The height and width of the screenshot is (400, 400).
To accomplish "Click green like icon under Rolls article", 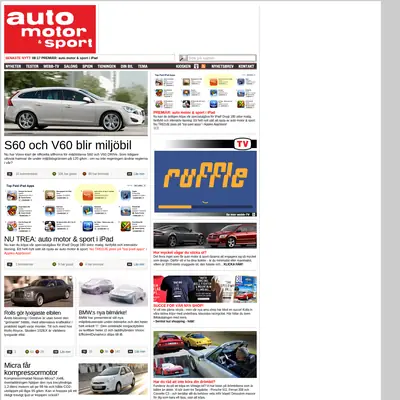I will click(x=27, y=352).
